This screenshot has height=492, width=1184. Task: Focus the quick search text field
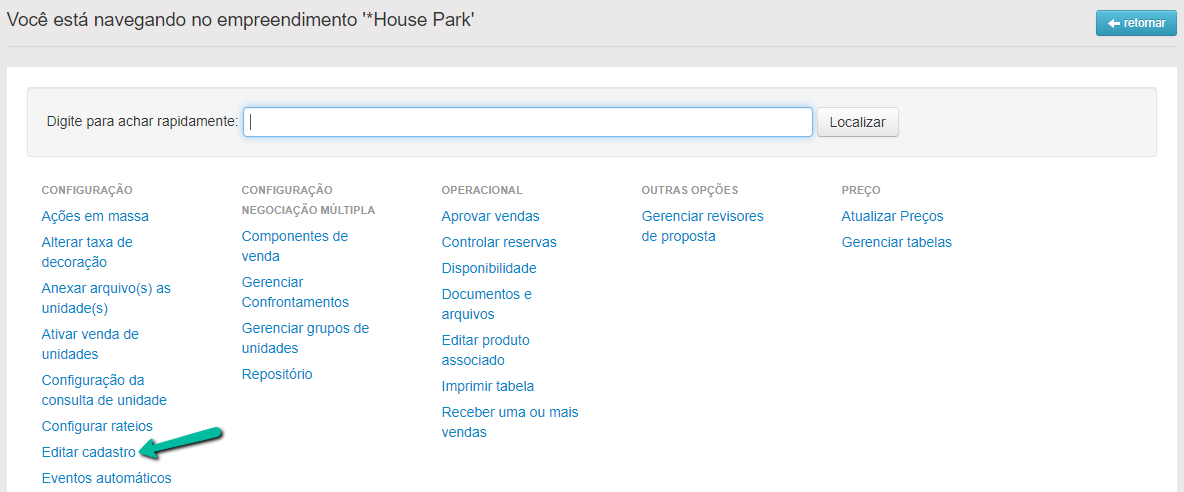[x=528, y=122]
